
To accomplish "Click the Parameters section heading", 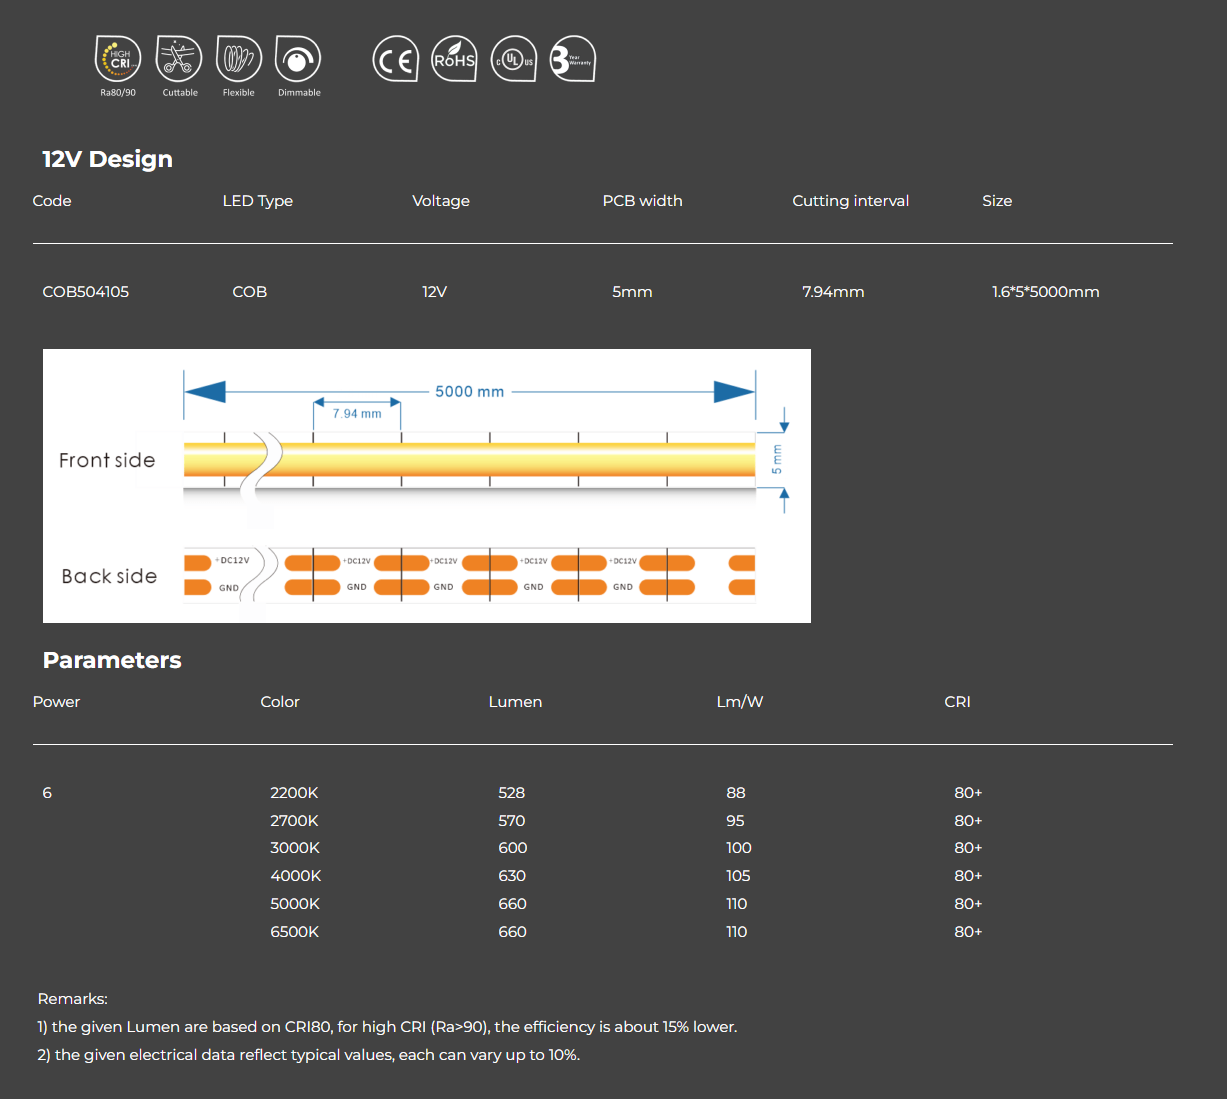I will (112, 660).
